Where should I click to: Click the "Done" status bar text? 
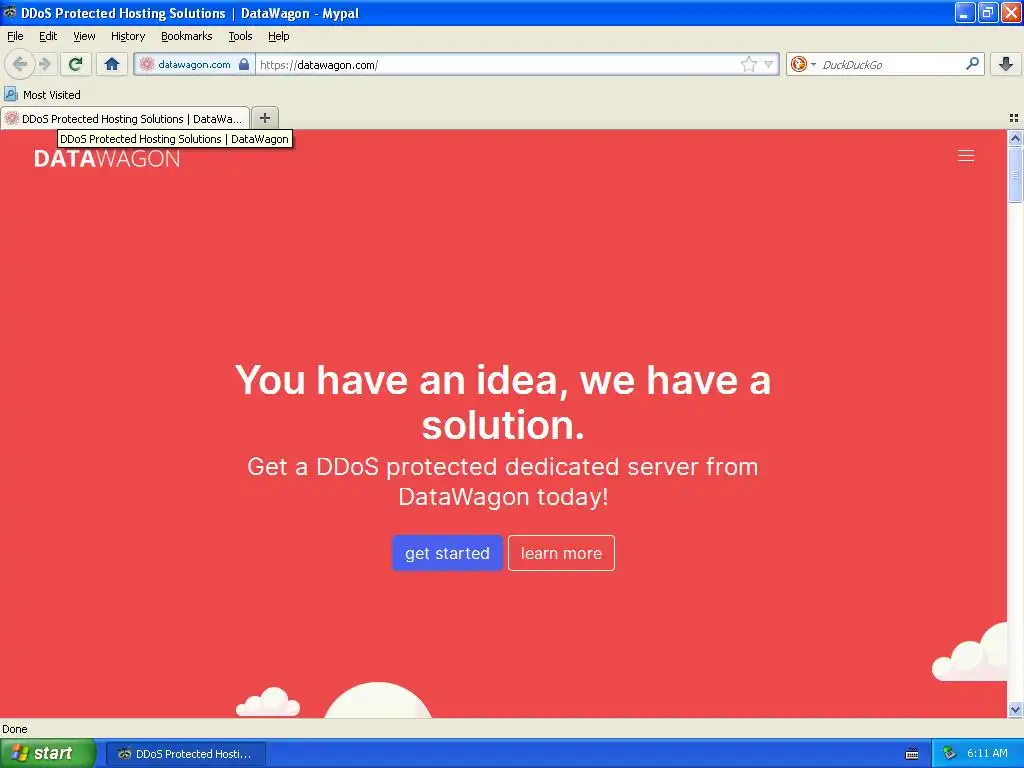pos(14,729)
